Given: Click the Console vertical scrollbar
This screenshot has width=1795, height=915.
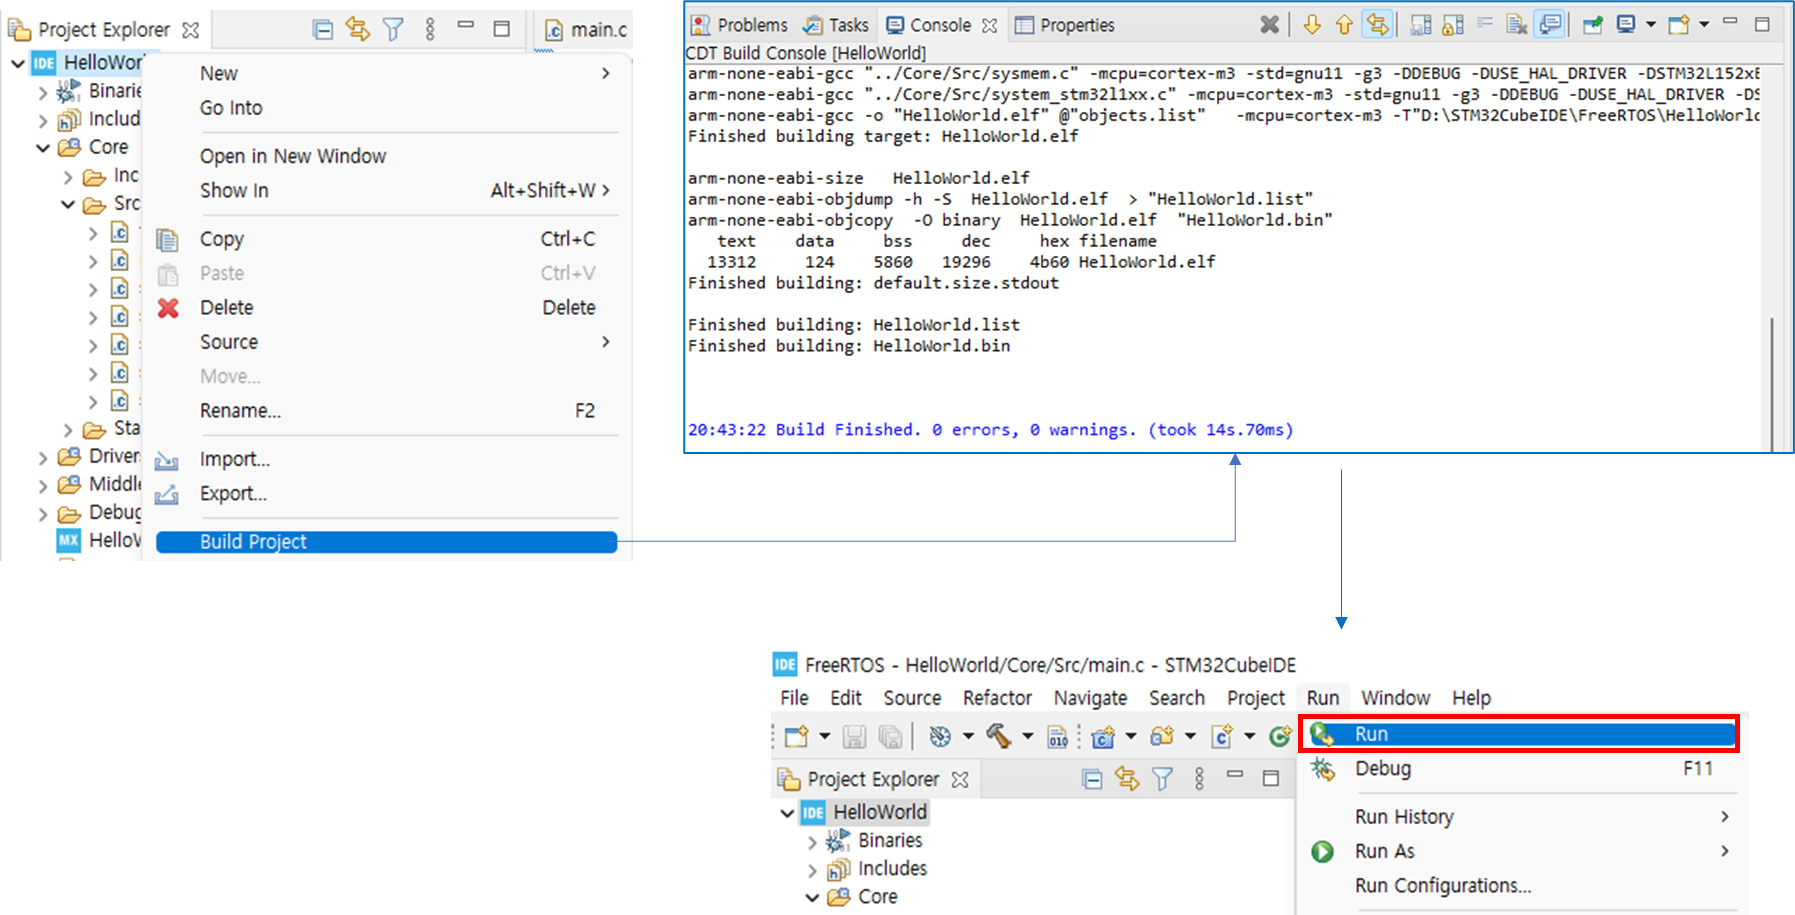Looking at the screenshot, I should pyautogui.click(x=1772, y=384).
